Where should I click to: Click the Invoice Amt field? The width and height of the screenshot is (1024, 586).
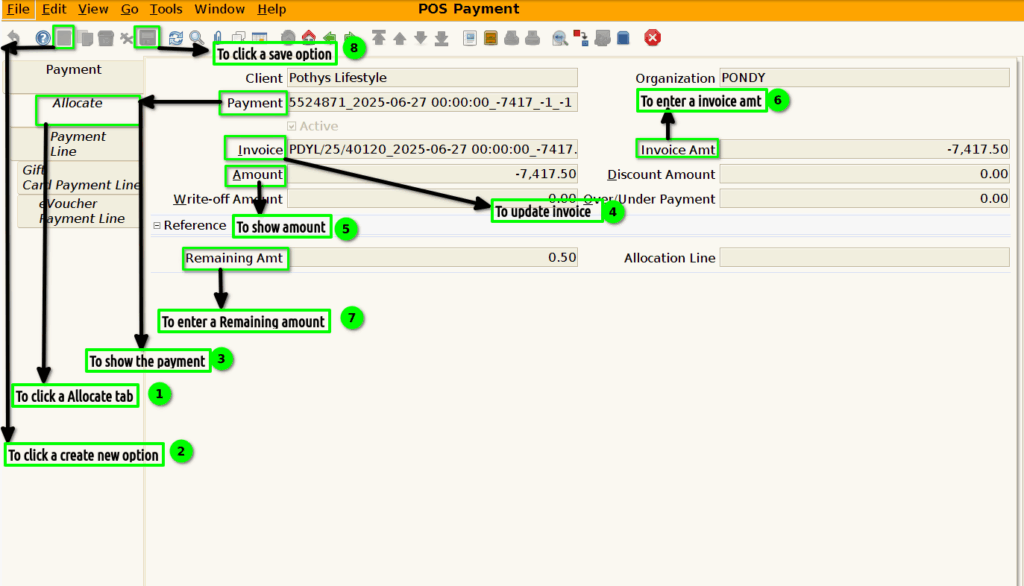pos(865,150)
